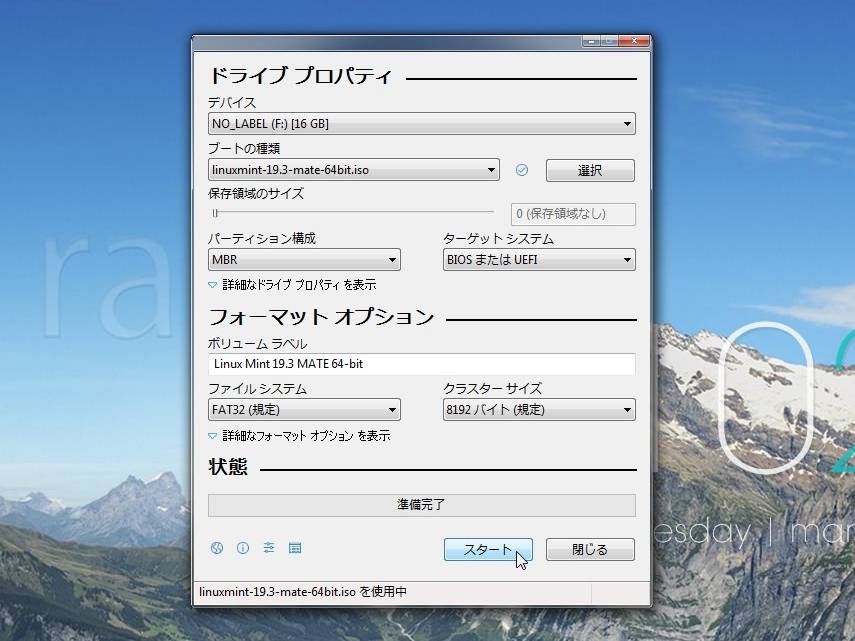Open the ファイル システム FAT32 dropdown
This screenshot has width=855, height=641.
coord(304,409)
